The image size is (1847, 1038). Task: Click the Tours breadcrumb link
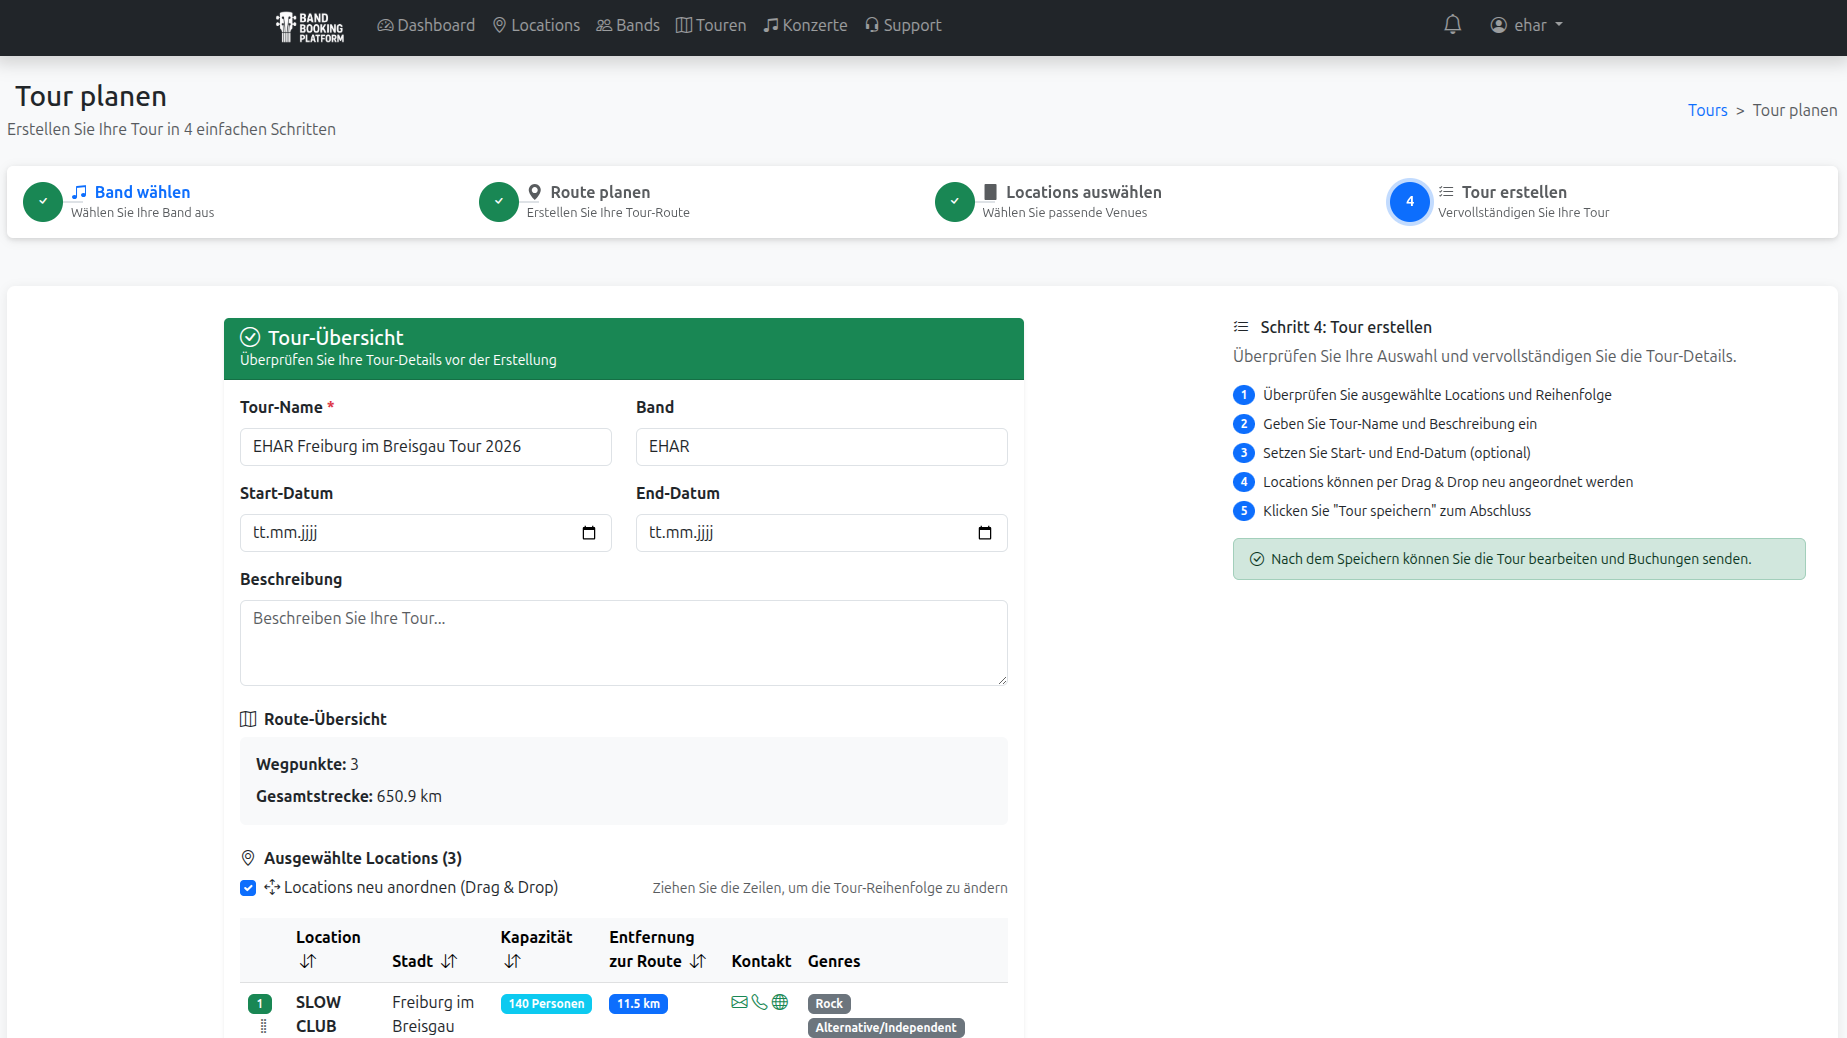(x=1707, y=110)
